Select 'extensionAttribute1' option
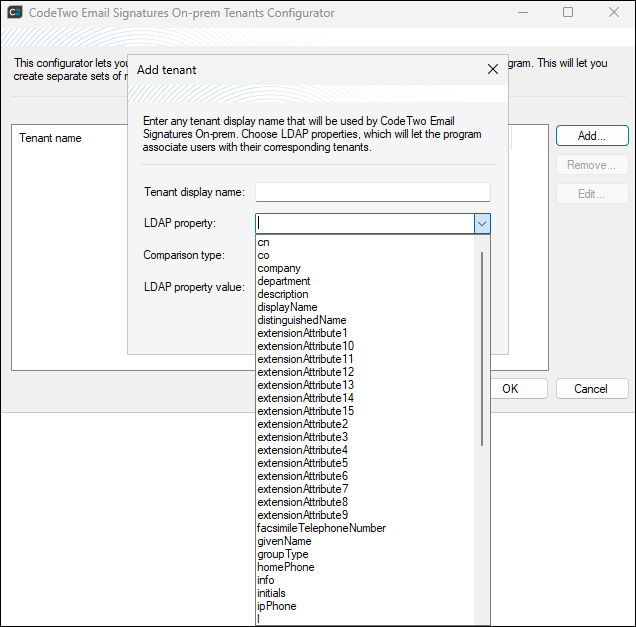 302,333
